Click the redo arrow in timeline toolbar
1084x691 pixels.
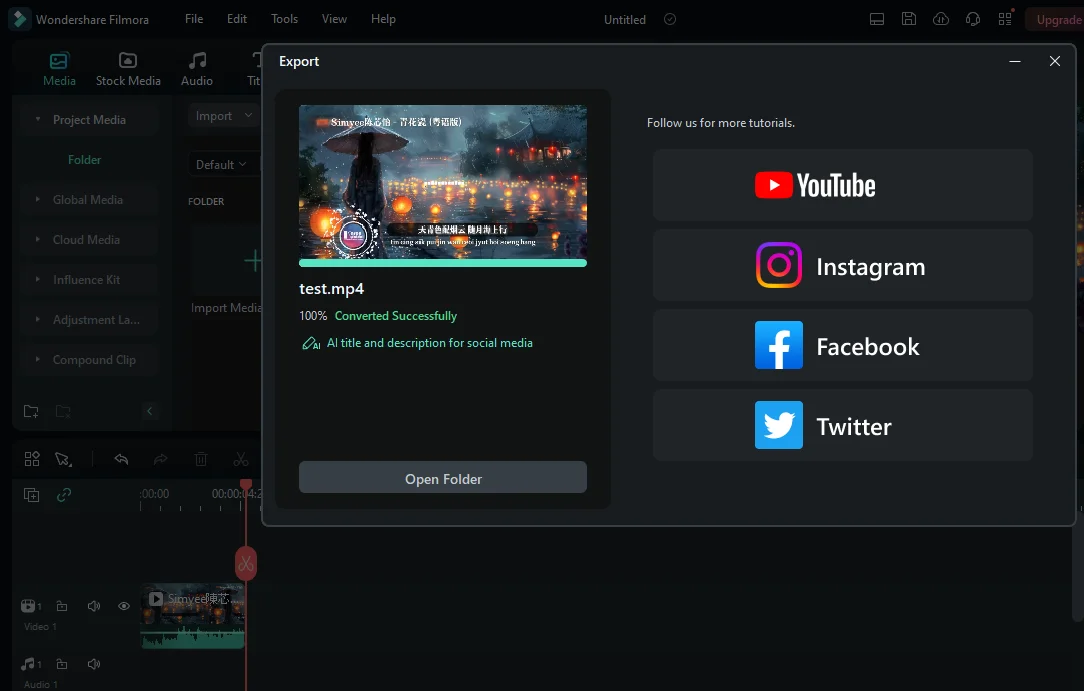[x=160, y=459]
